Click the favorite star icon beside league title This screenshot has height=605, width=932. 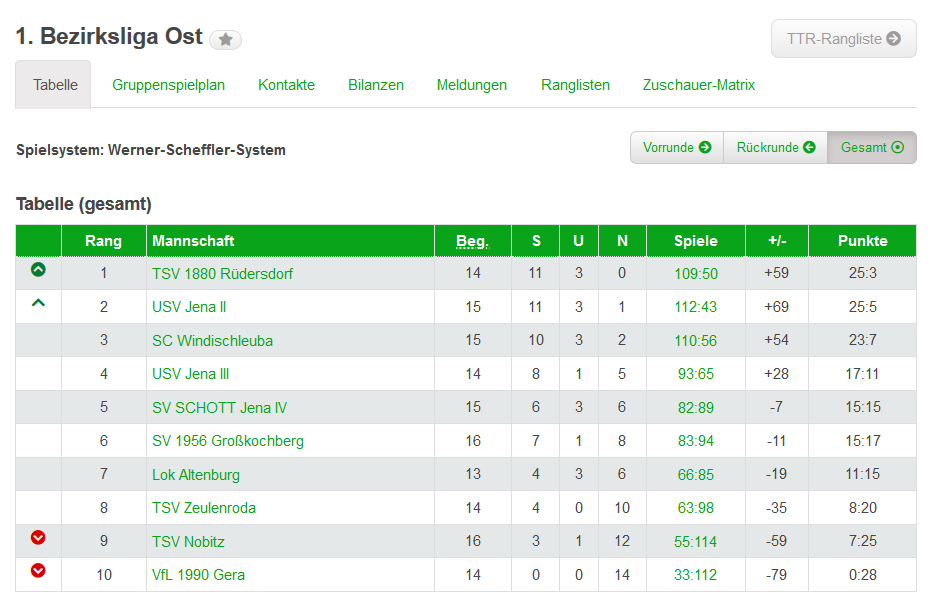coord(226,39)
